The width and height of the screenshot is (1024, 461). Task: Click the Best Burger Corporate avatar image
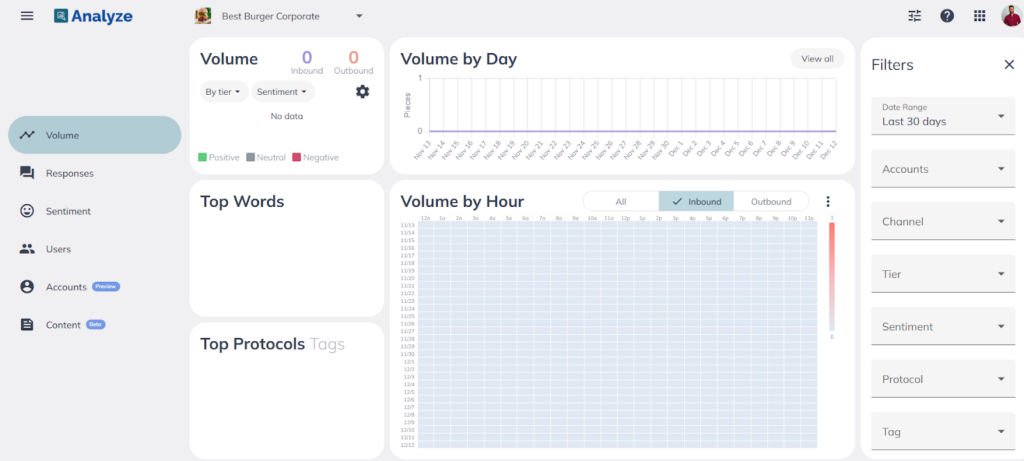pyautogui.click(x=203, y=16)
